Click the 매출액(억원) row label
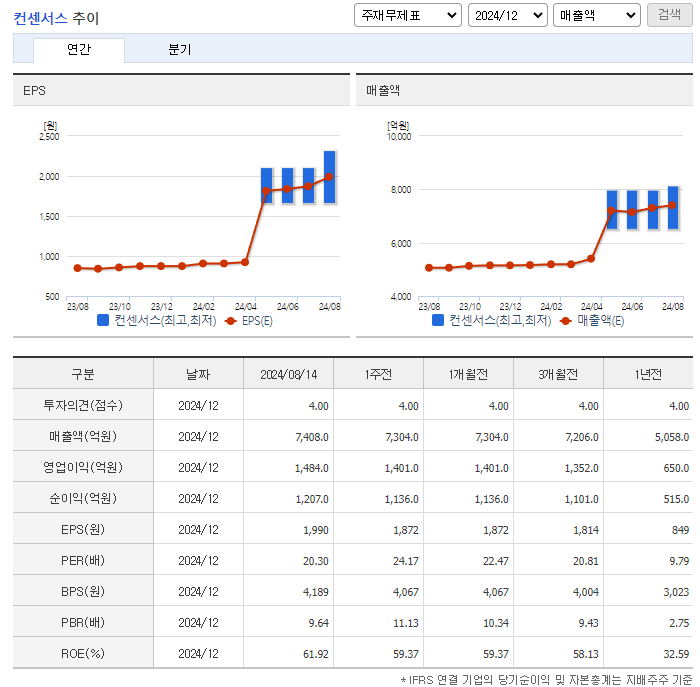This screenshot has width=700, height=687. (x=83, y=436)
